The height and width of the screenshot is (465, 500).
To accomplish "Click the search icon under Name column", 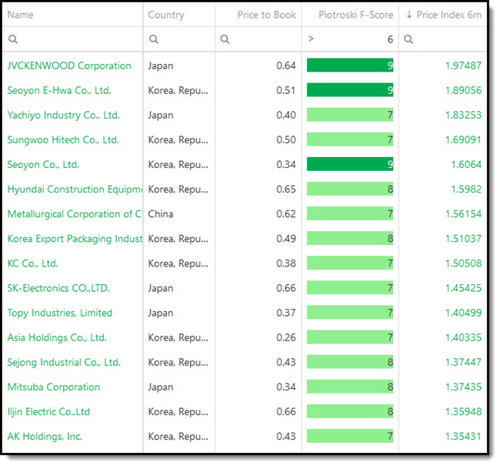I will [13, 39].
